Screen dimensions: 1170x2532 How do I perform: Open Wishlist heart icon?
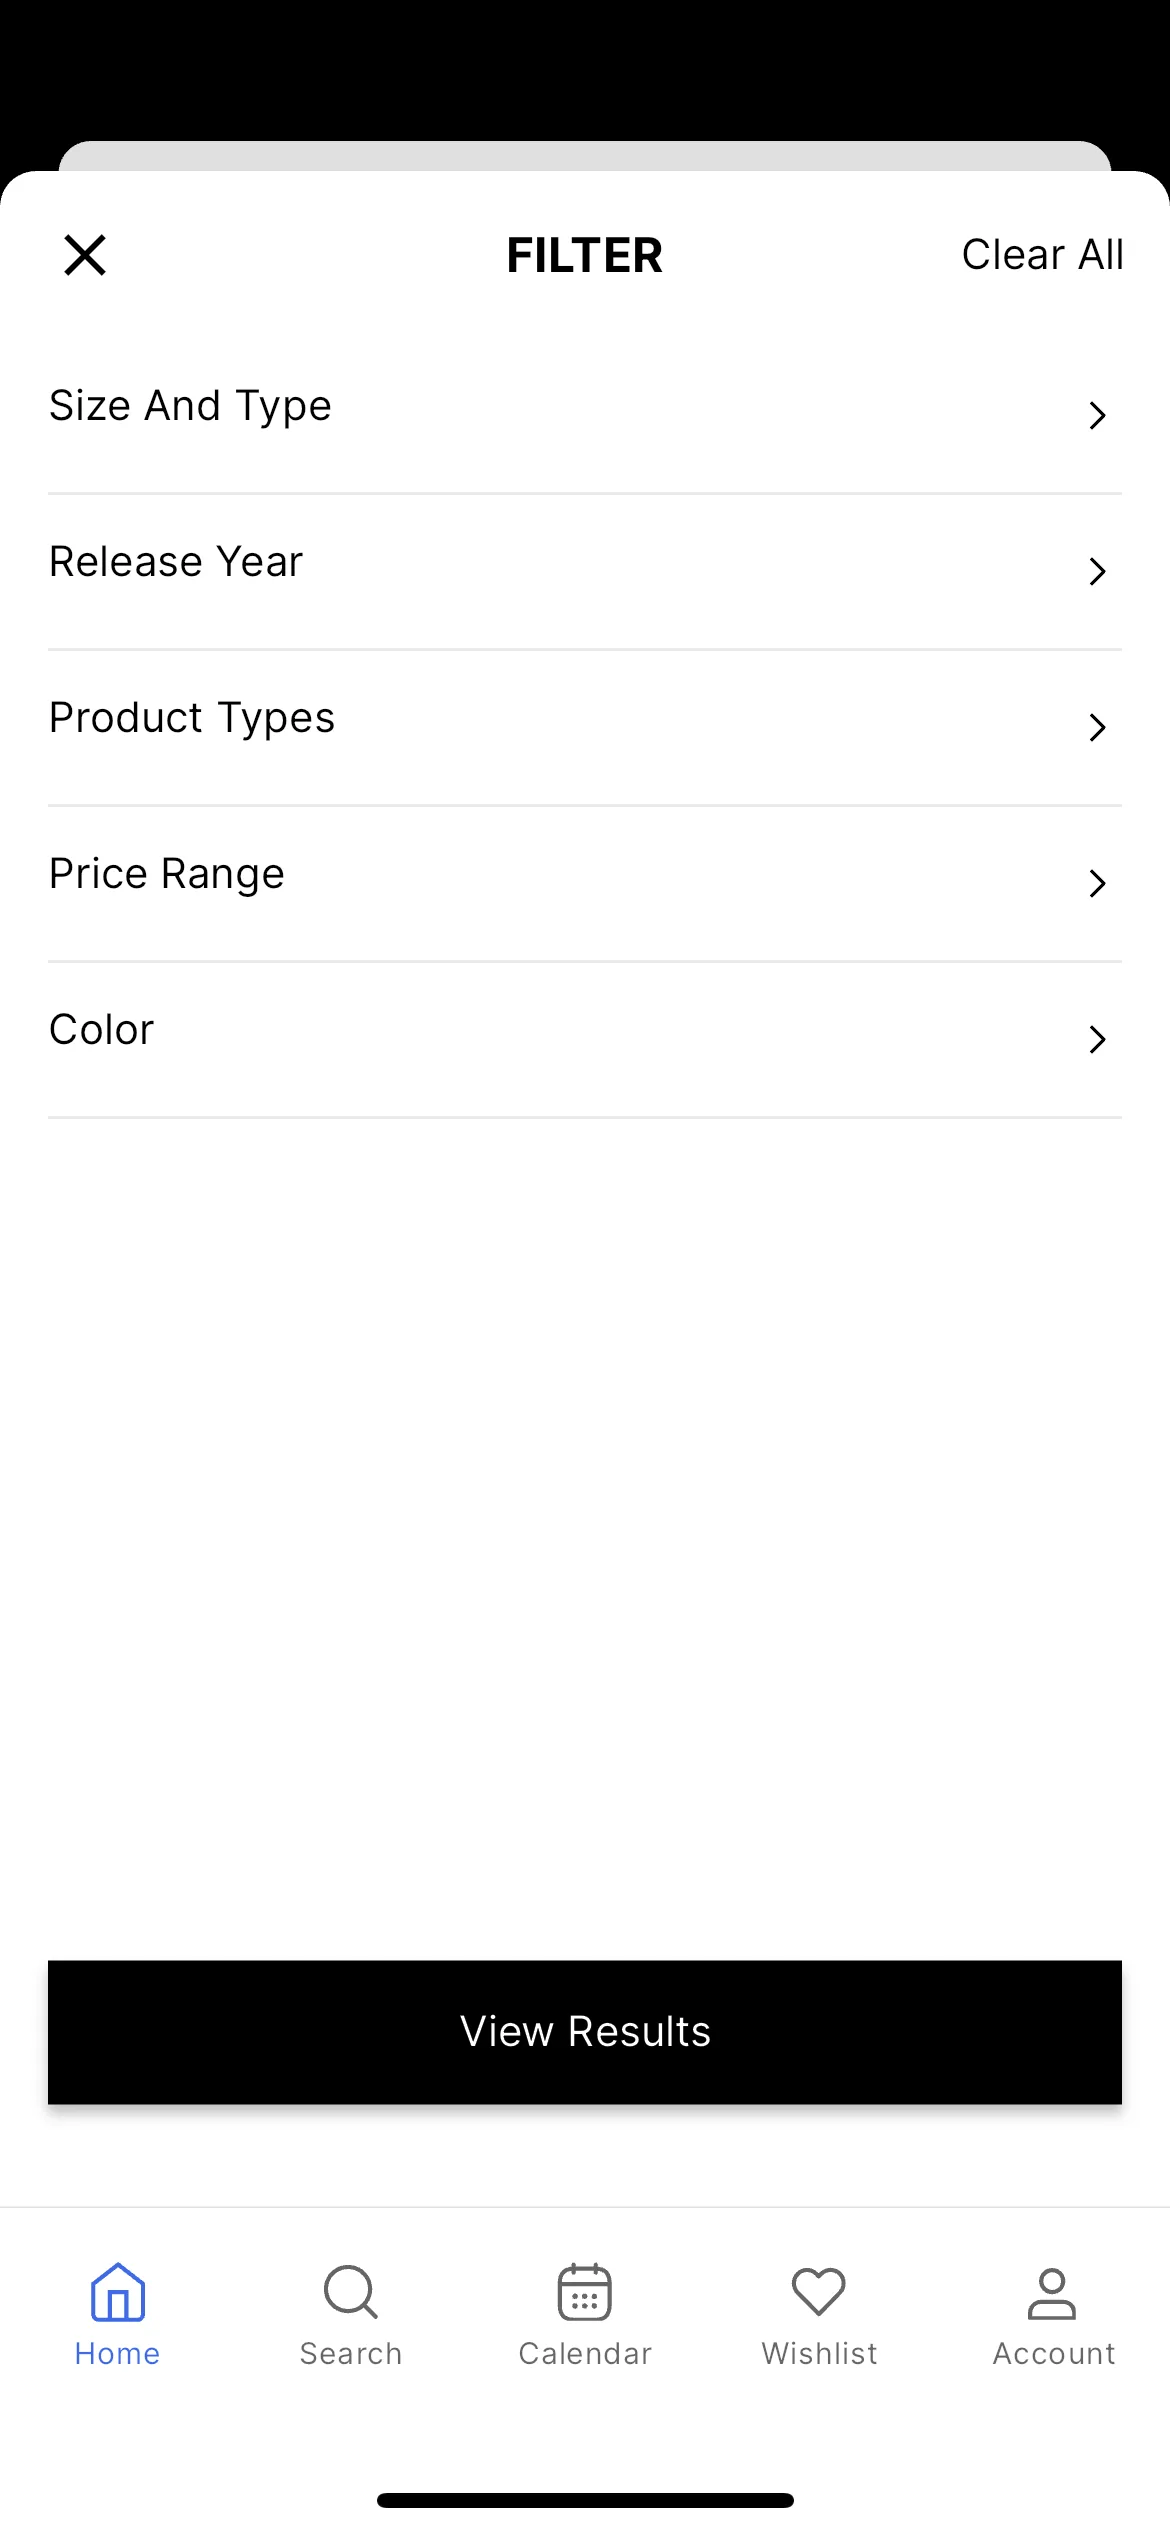tap(819, 2292)
